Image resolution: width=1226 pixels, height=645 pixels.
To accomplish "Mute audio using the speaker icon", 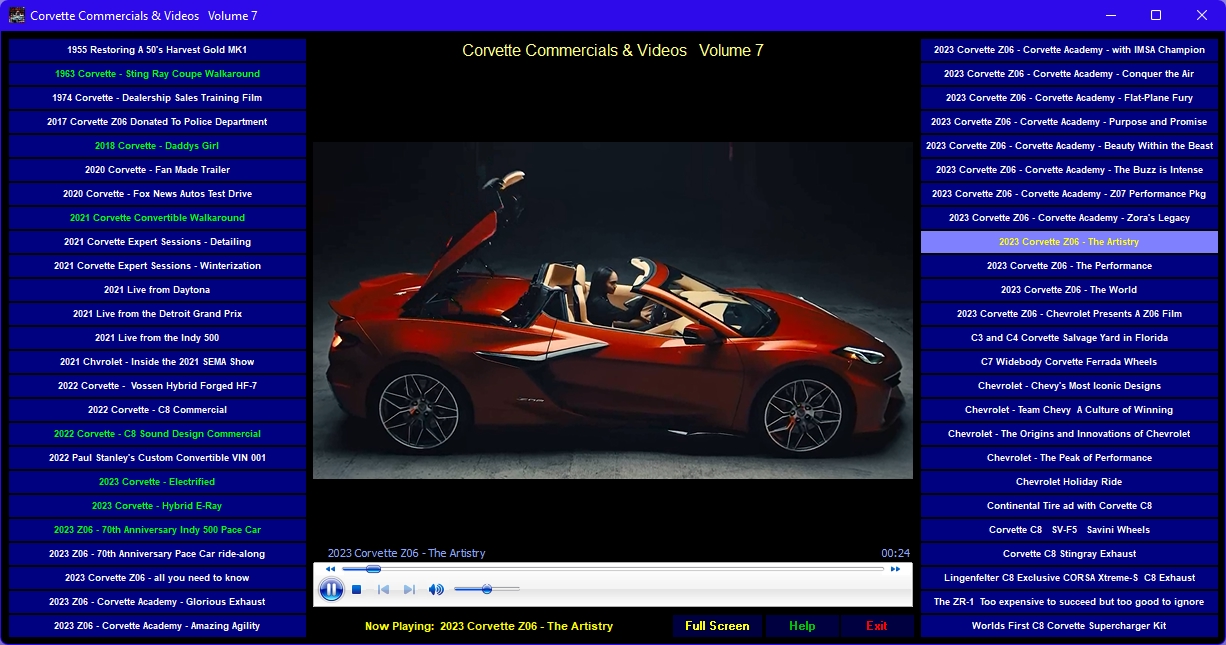I will point(436,590).
